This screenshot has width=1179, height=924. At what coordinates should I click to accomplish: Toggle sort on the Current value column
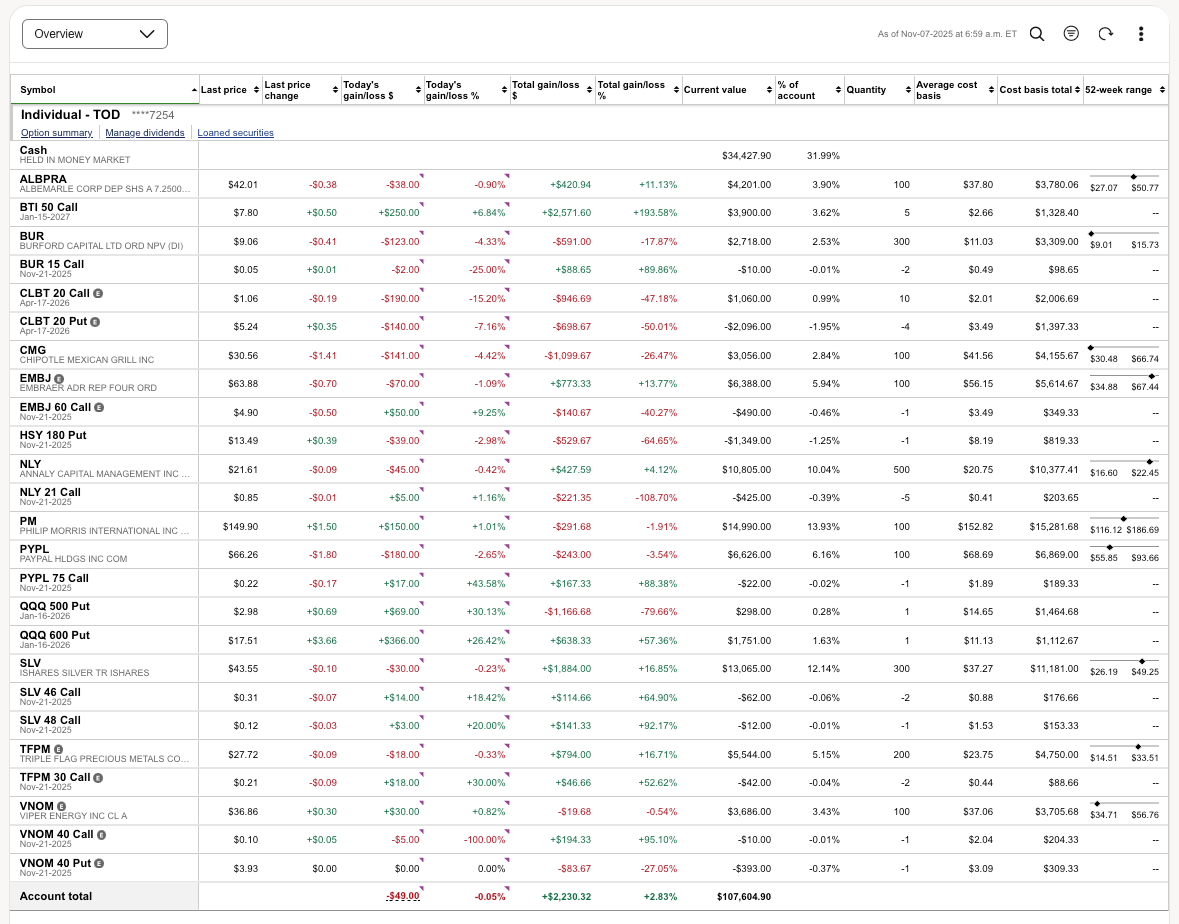(x=768, y=90)
